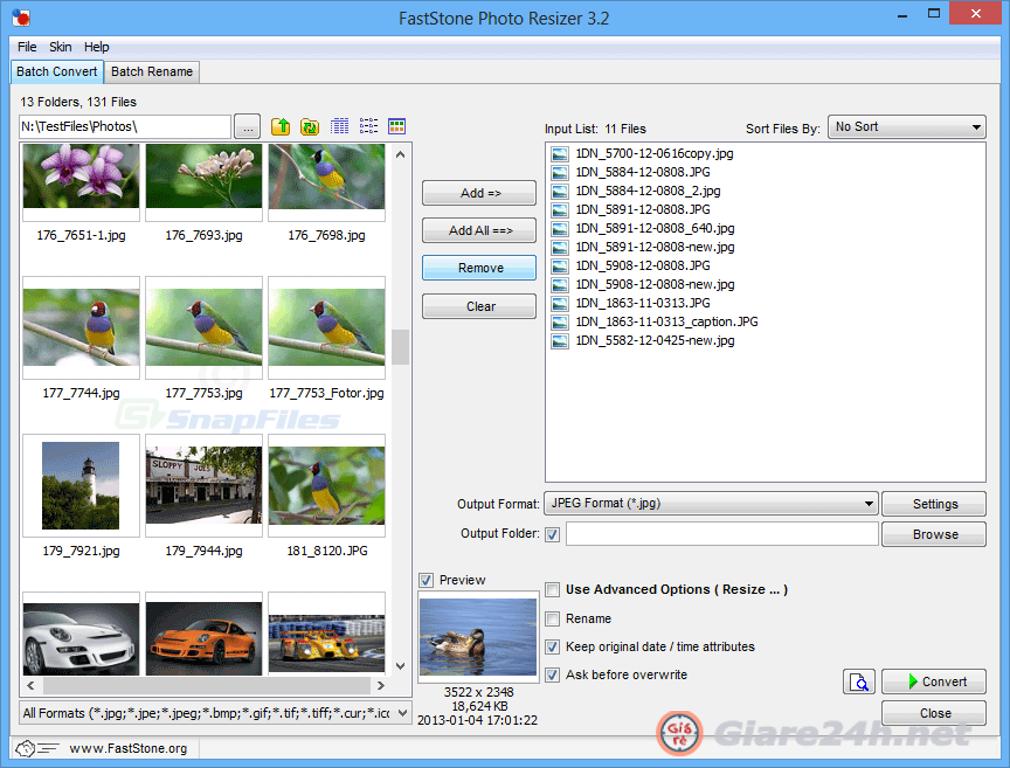Viewport: 1010px width, 768px height.
Task: Switch file browser to details view
Action: tap(339, 127)
